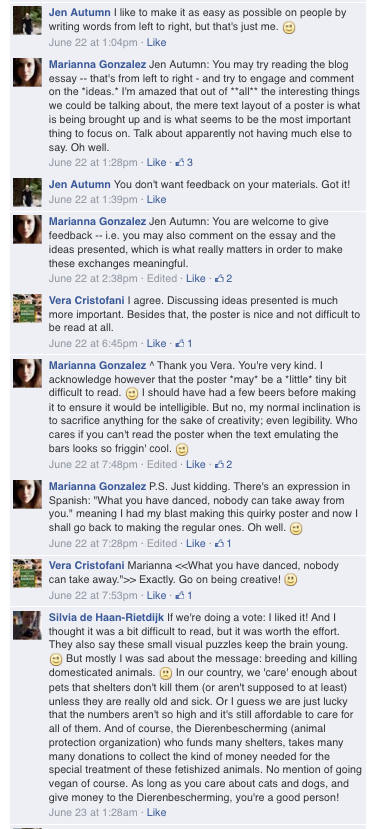
Task: Like Silvia de Haan-Rietdijk's June 23 comment
Action: click(156, 812)
